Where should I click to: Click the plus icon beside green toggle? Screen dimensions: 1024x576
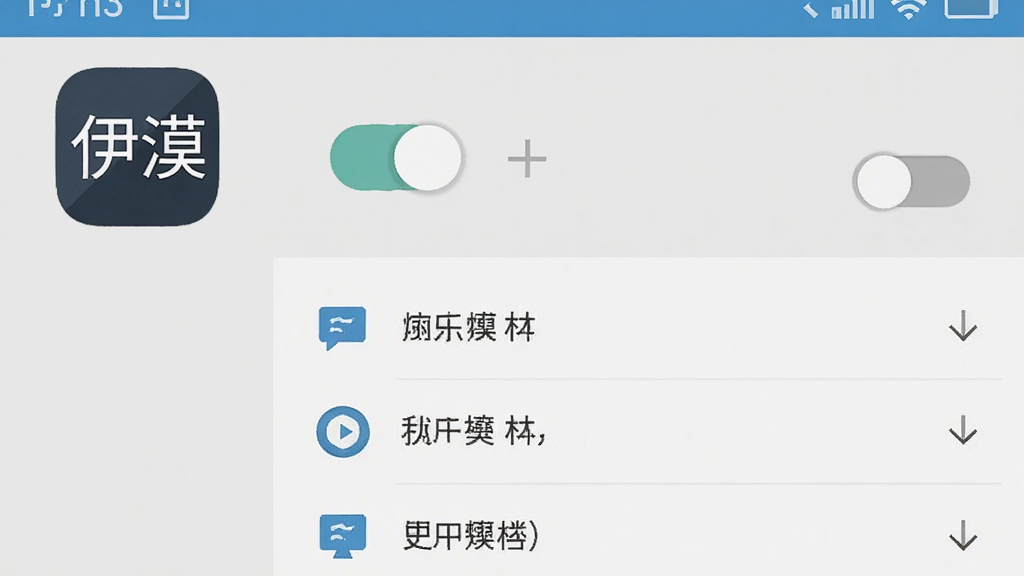coord(527,159)
